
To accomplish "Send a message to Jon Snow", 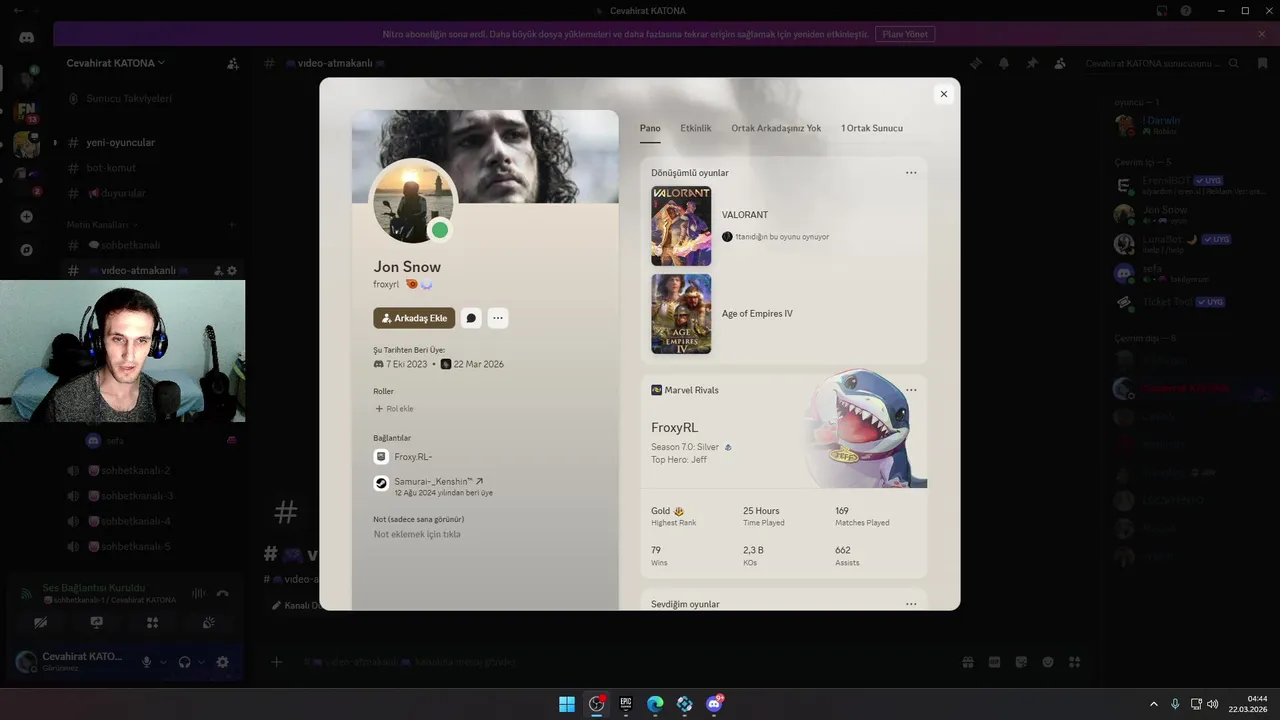I will pos(471,318).
